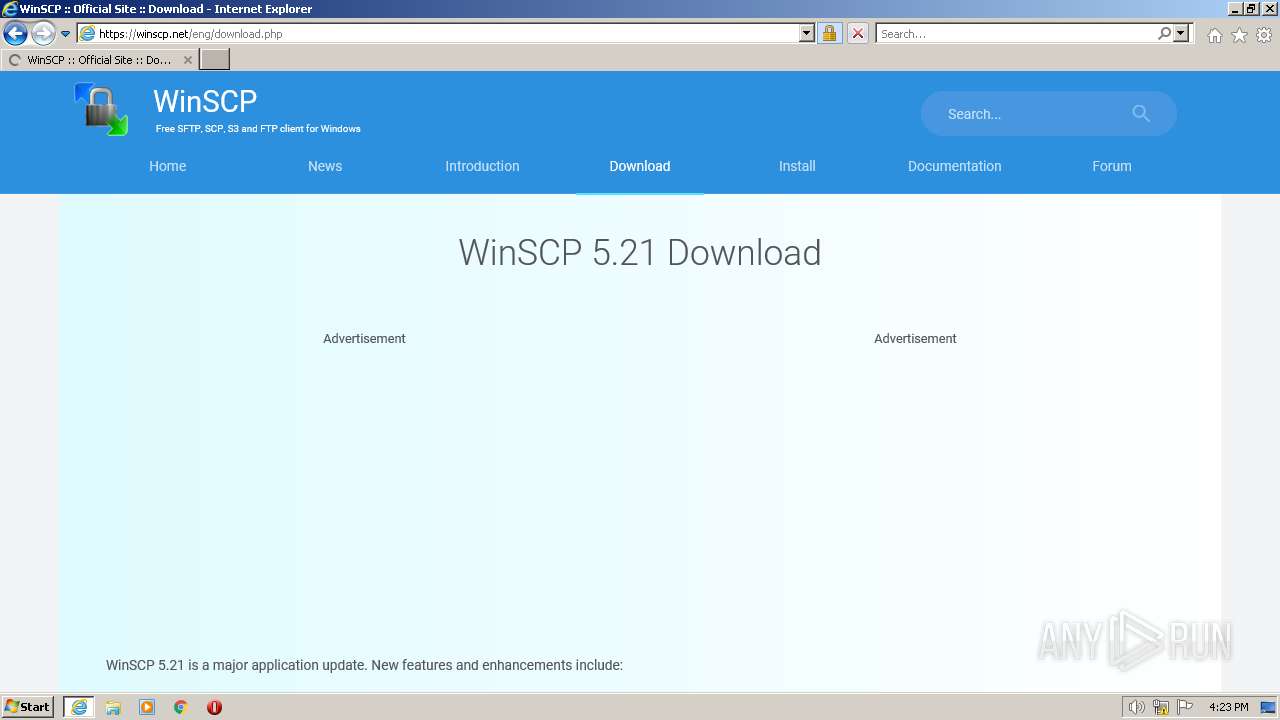Open the Introduction menu item
Screen dimensions: 1280x720
pos(482,166)
